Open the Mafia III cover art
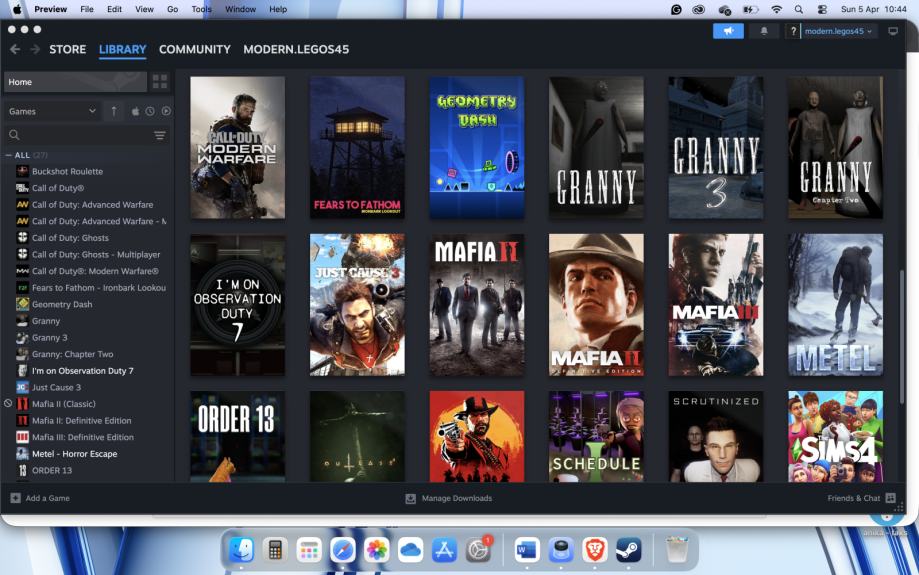The height and width of the screenshot is (575, 919). (716, 305)
